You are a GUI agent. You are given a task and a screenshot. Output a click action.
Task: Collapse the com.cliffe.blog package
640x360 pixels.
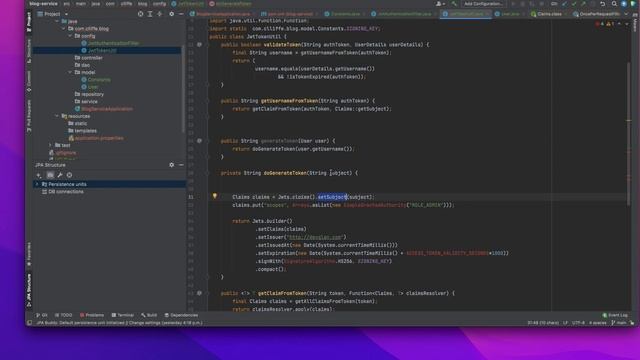point(64,29)
